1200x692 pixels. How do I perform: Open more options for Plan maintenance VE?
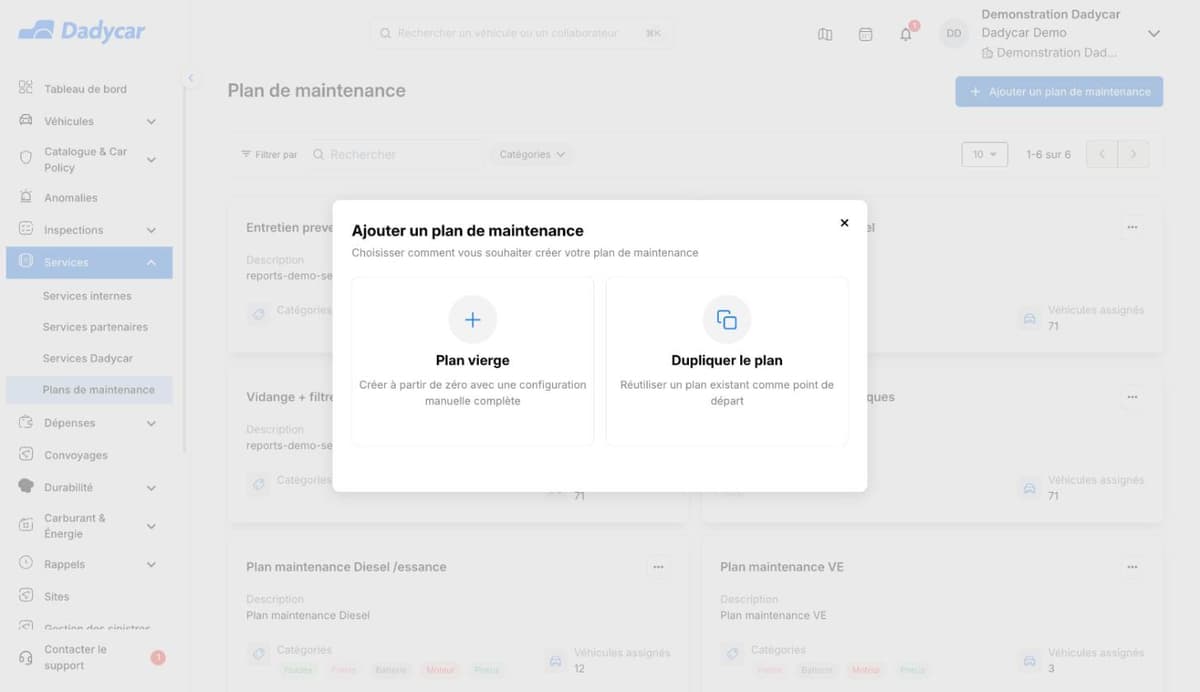tap(1132, 567)
